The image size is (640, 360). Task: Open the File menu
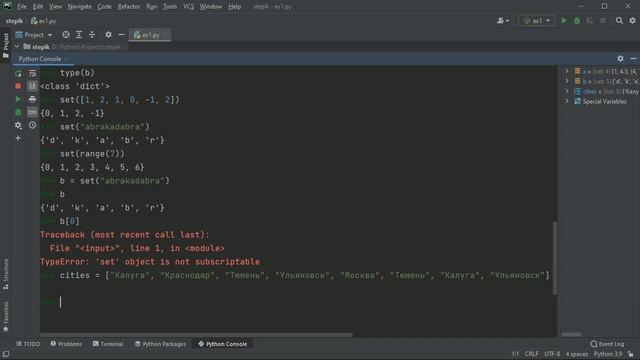click(22, 7)
